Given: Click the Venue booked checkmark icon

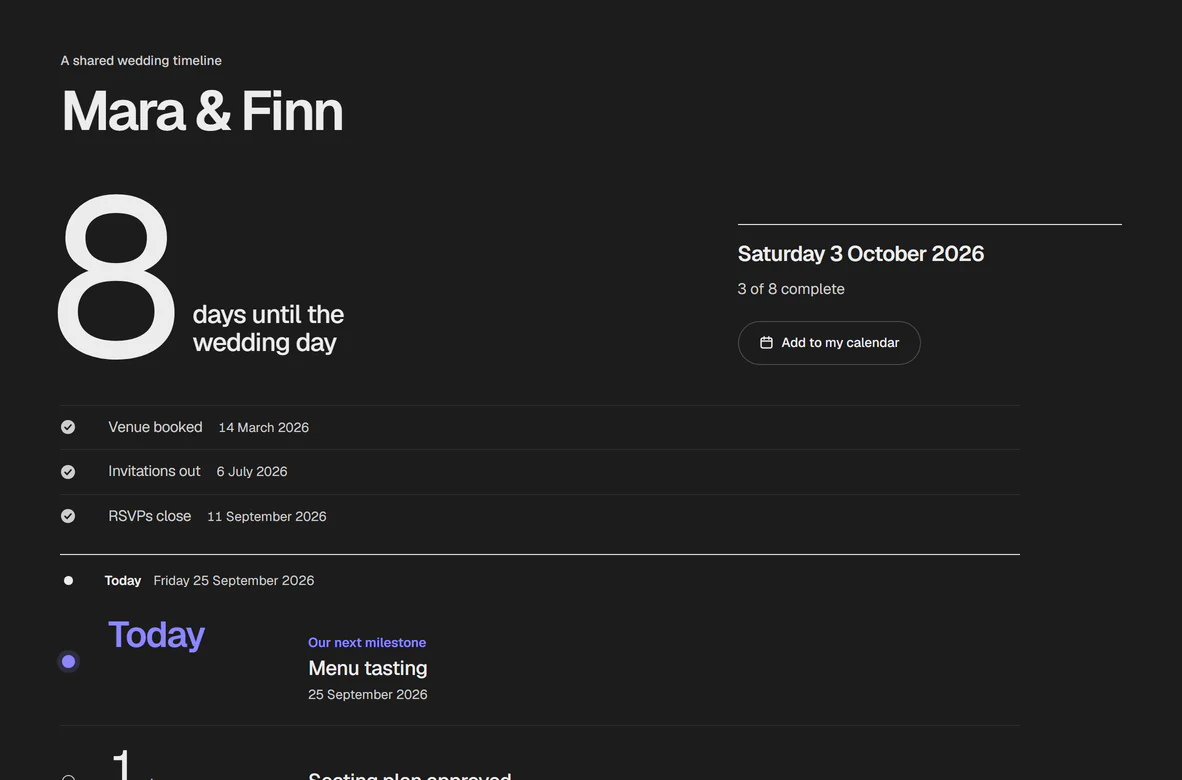Looking at the screenshot, I should (68, 427).
